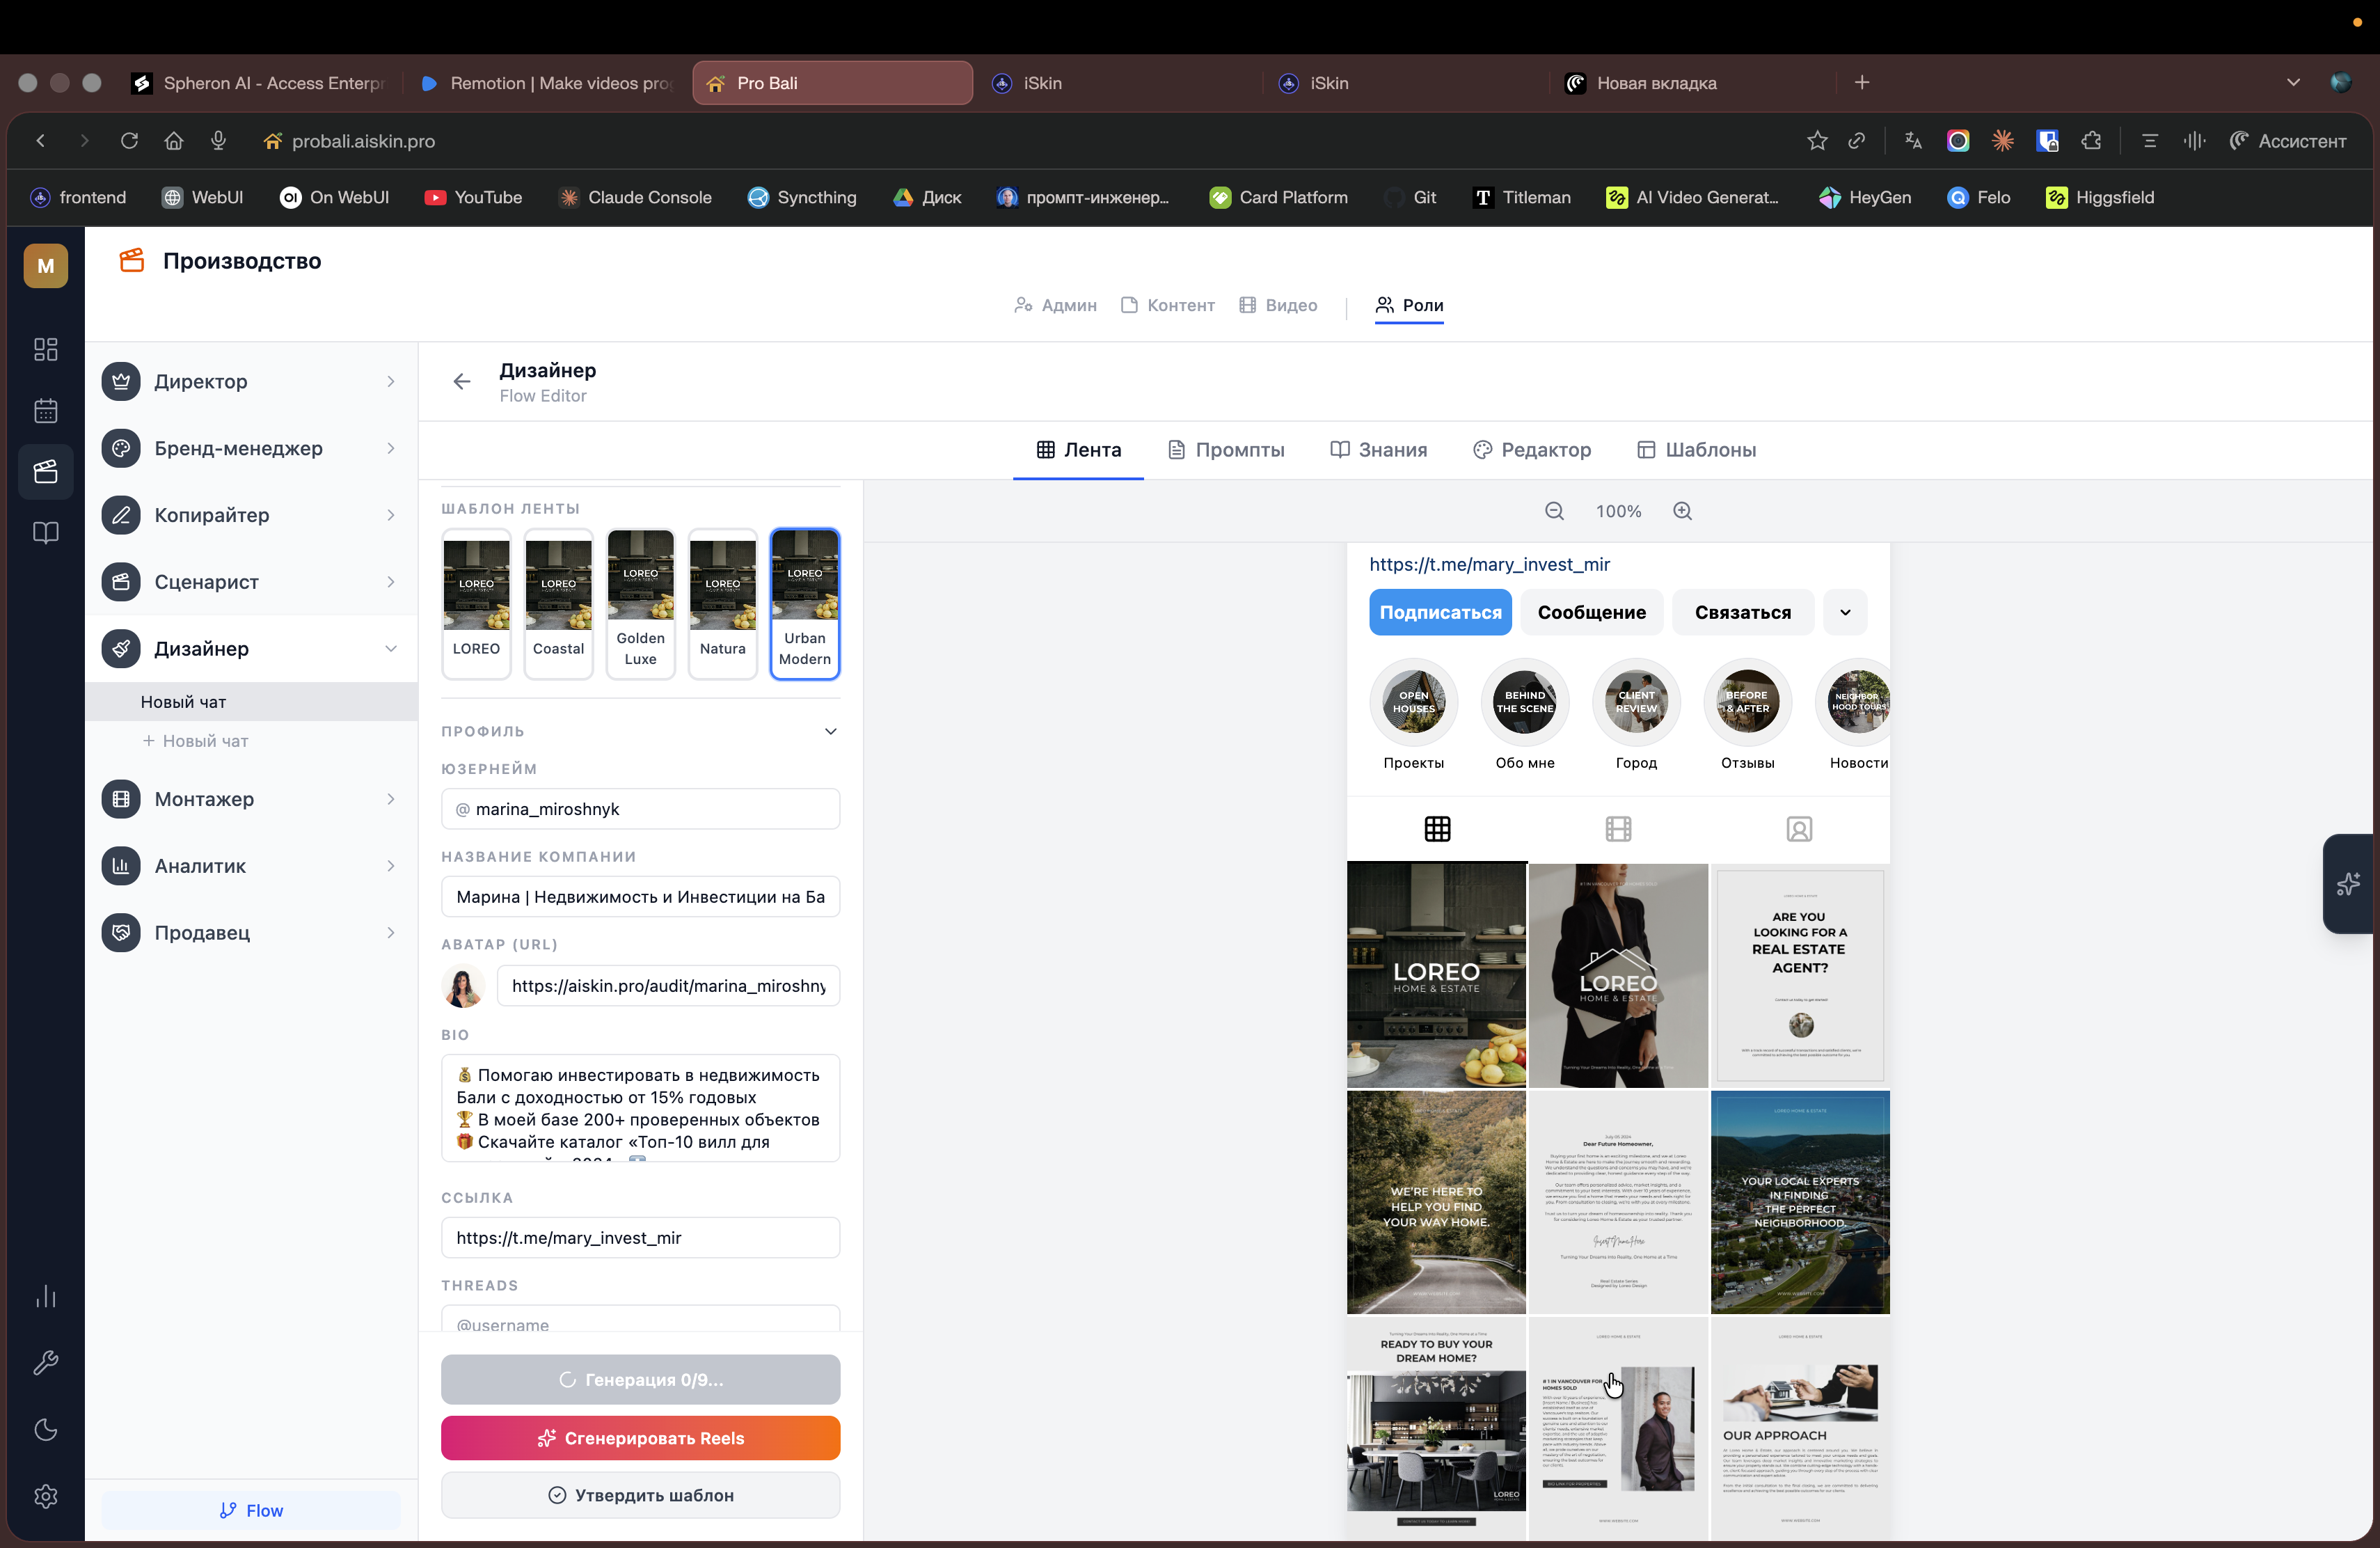Open the calendar icon in left sidebar
2380x1548 pixels.
click(46, 410)
